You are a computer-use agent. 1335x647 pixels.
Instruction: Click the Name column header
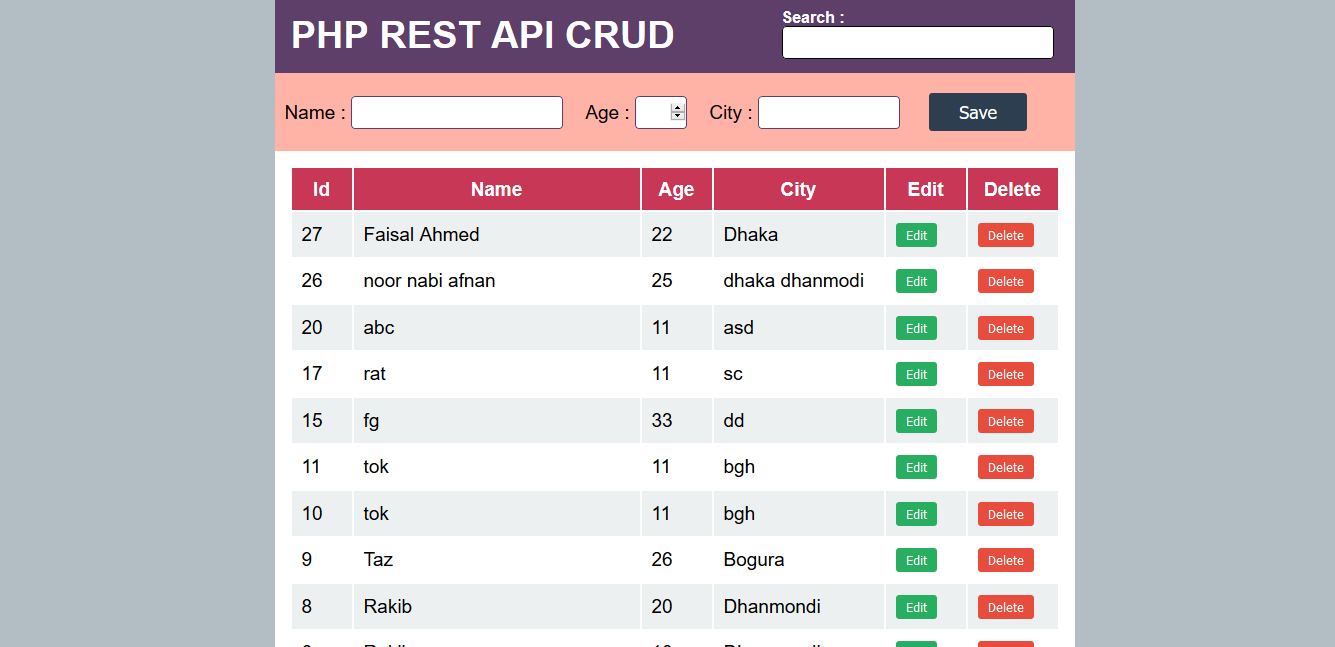(x=496, y=189)
